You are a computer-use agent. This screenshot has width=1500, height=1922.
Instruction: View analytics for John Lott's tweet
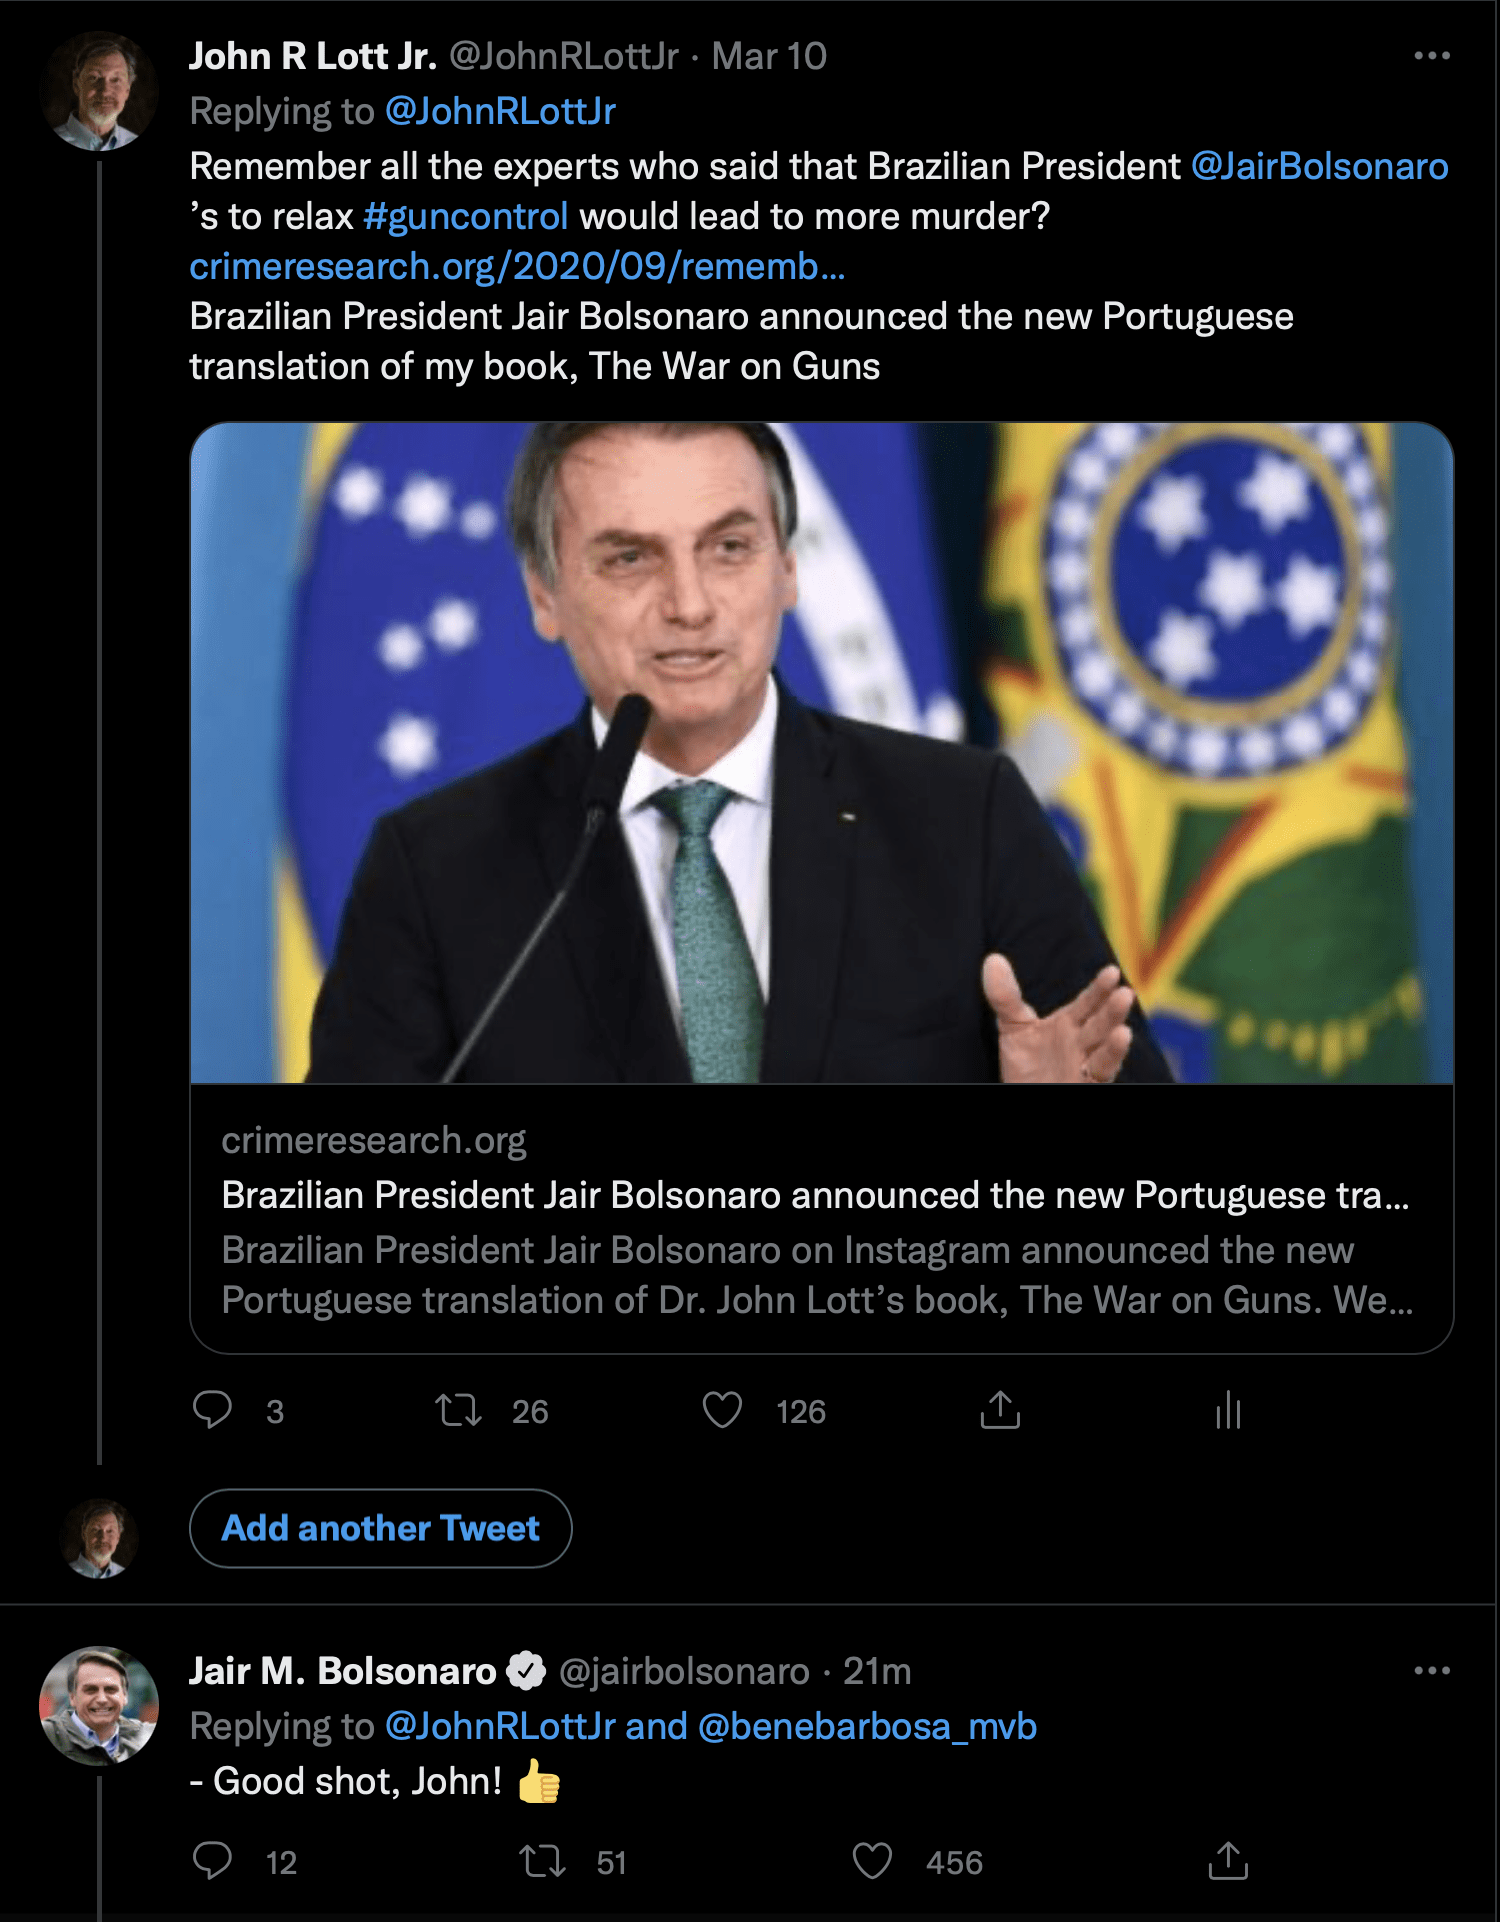[x=1228, y=1410]
